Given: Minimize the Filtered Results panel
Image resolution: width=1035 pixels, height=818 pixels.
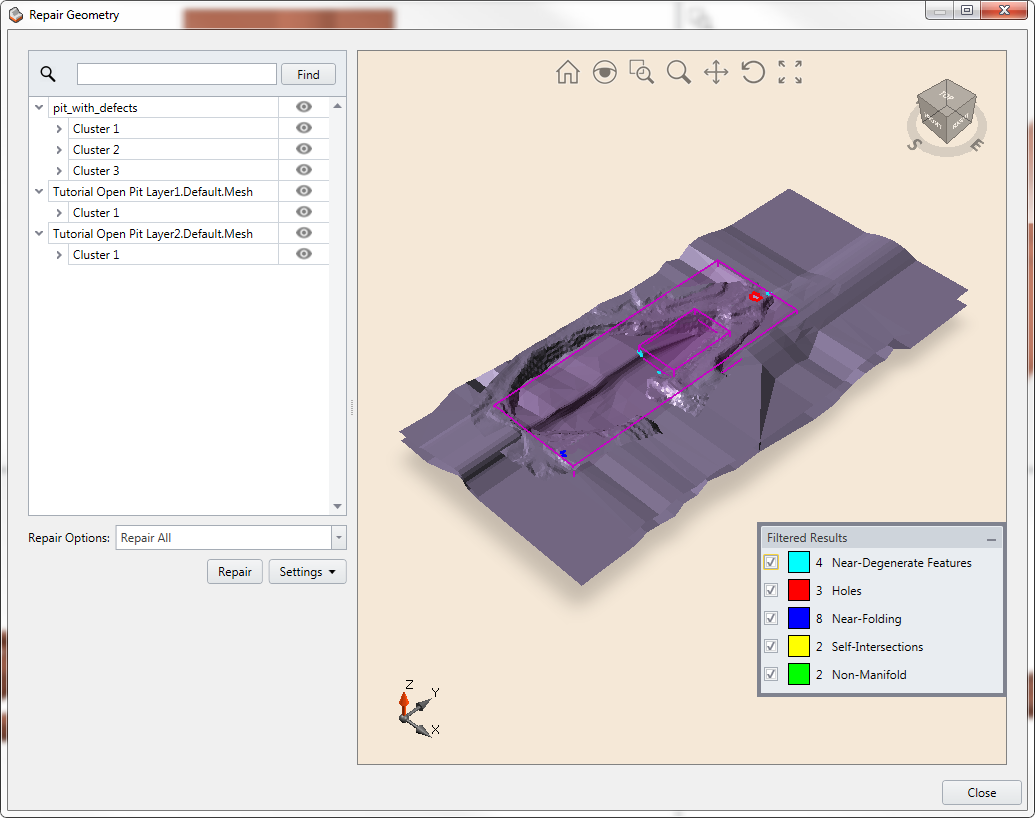Looking at the screenshot, I should tap(991, 539).
